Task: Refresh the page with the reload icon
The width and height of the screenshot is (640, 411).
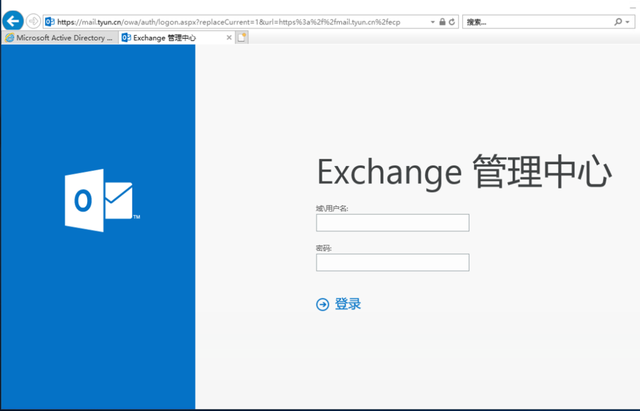Action: 452,22
